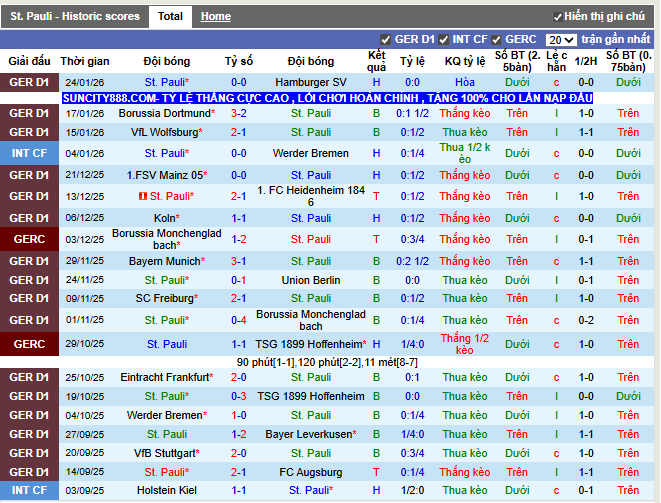Click the GERC league label on 03/12/25

pos(30,239)
